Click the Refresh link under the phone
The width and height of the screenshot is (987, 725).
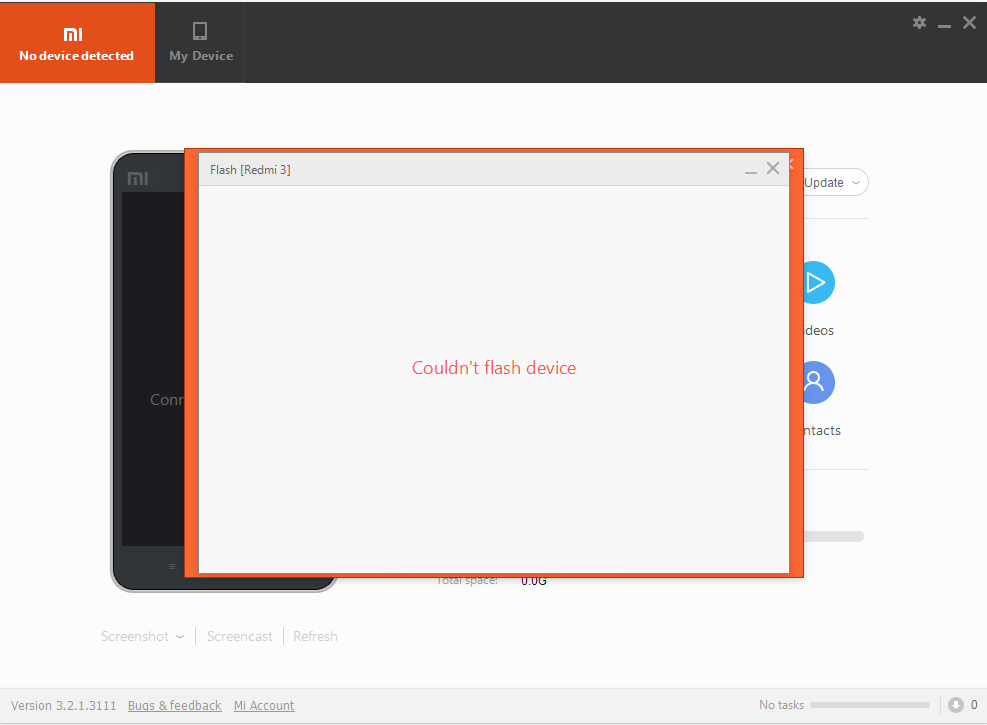coord(315,636)
